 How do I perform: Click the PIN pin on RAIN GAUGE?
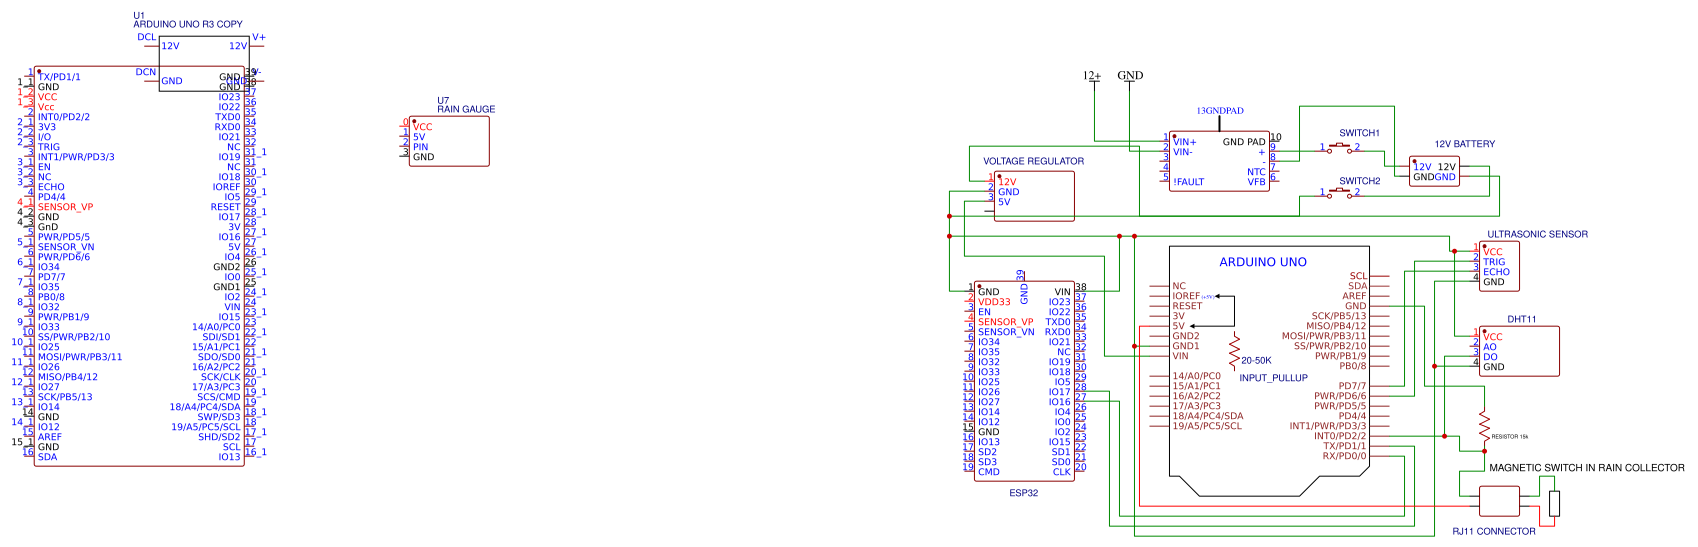[420, 147]
